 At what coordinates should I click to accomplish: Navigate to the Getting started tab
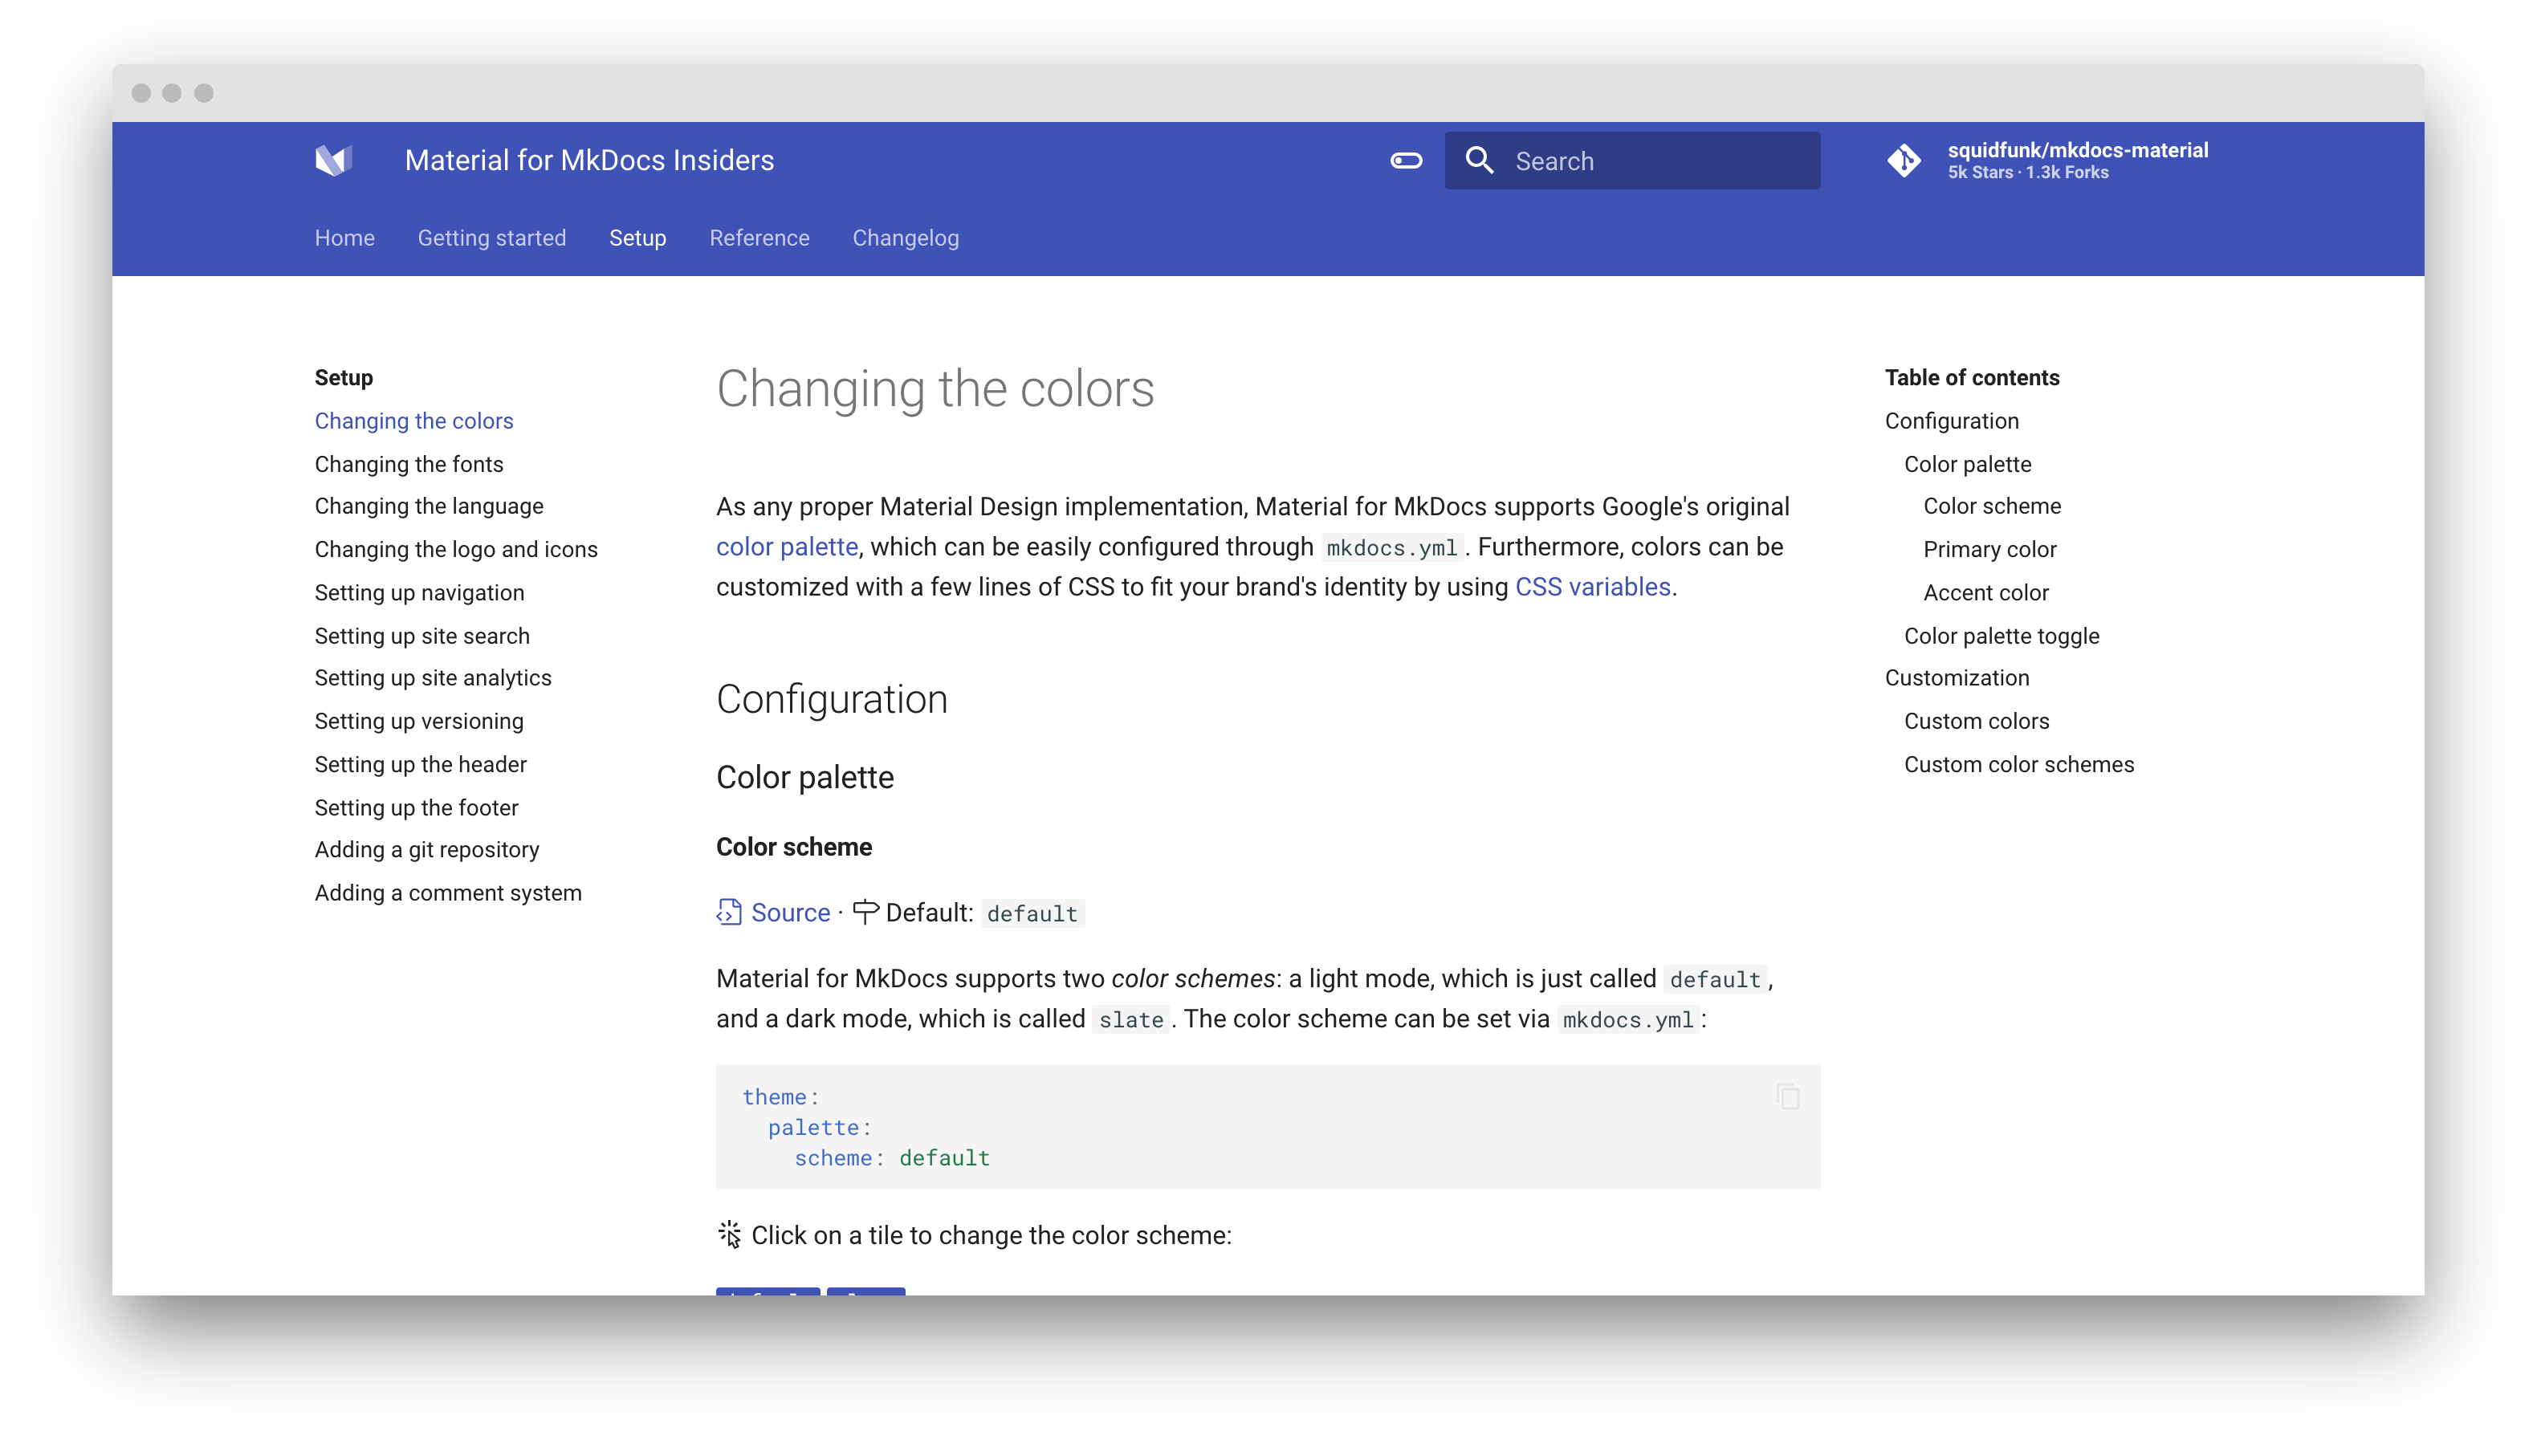pyautogui.click(x=491, y=238)
